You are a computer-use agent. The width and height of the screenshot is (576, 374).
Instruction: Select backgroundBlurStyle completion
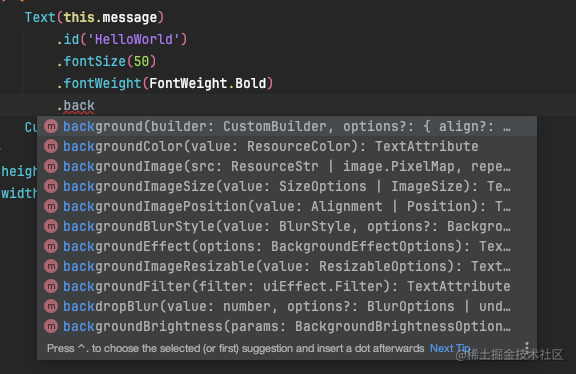pyautogui.click(x=287, y=226)
